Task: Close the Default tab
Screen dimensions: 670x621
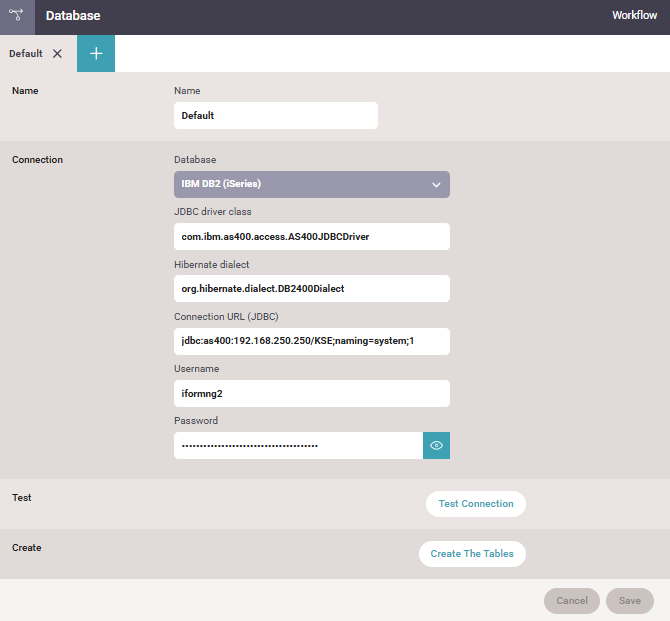Action: click(57, 54)
